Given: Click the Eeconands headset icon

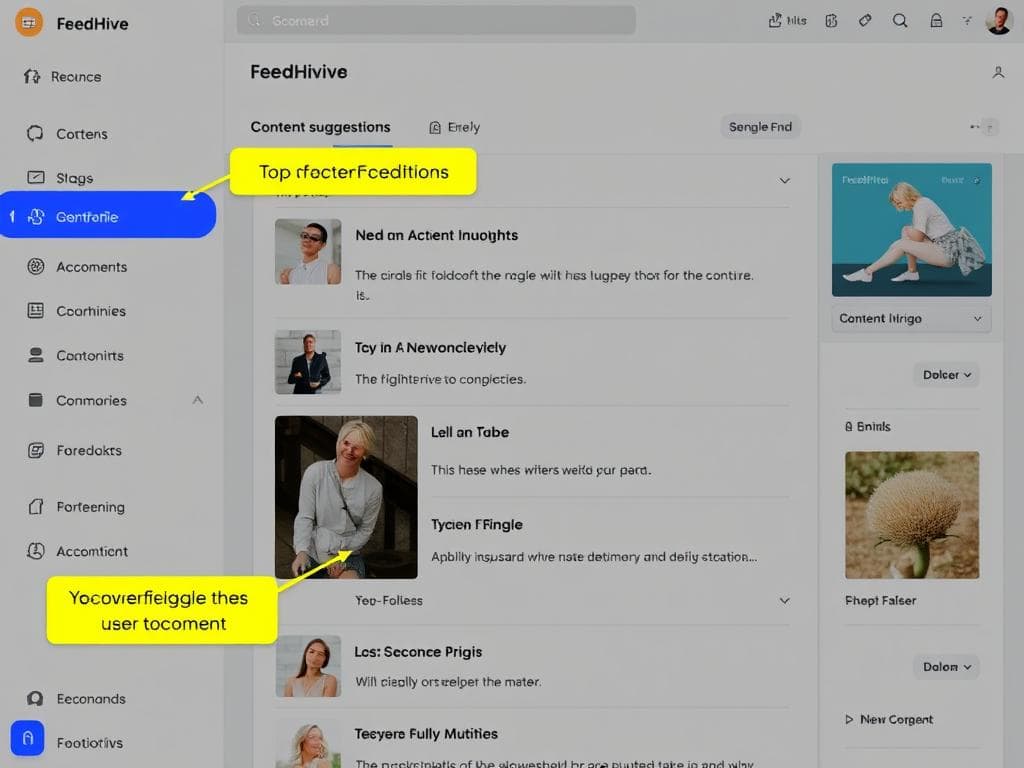Looking at the screenshot, I should (35, 699).
